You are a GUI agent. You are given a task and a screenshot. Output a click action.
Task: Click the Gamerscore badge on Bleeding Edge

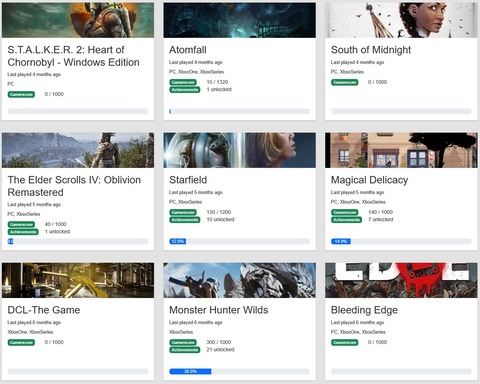(345, 342)
